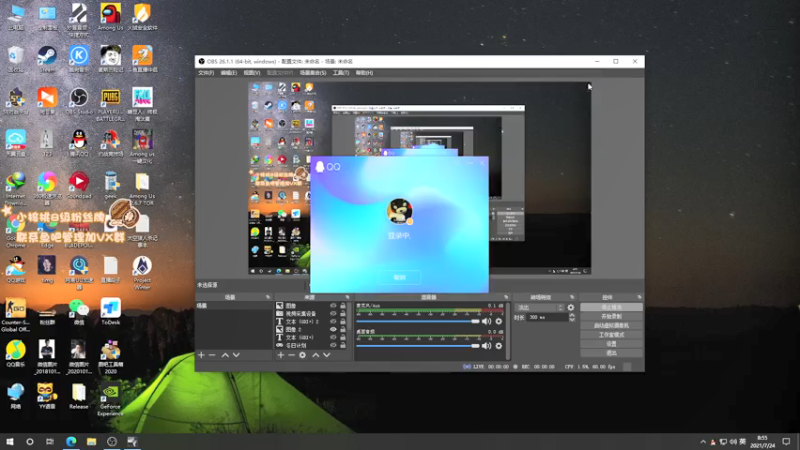Image resolution: width=800 pixels, height=450 pixels.
Task: Click 开始录制 to start recording
Action: (x=611, y=316)
